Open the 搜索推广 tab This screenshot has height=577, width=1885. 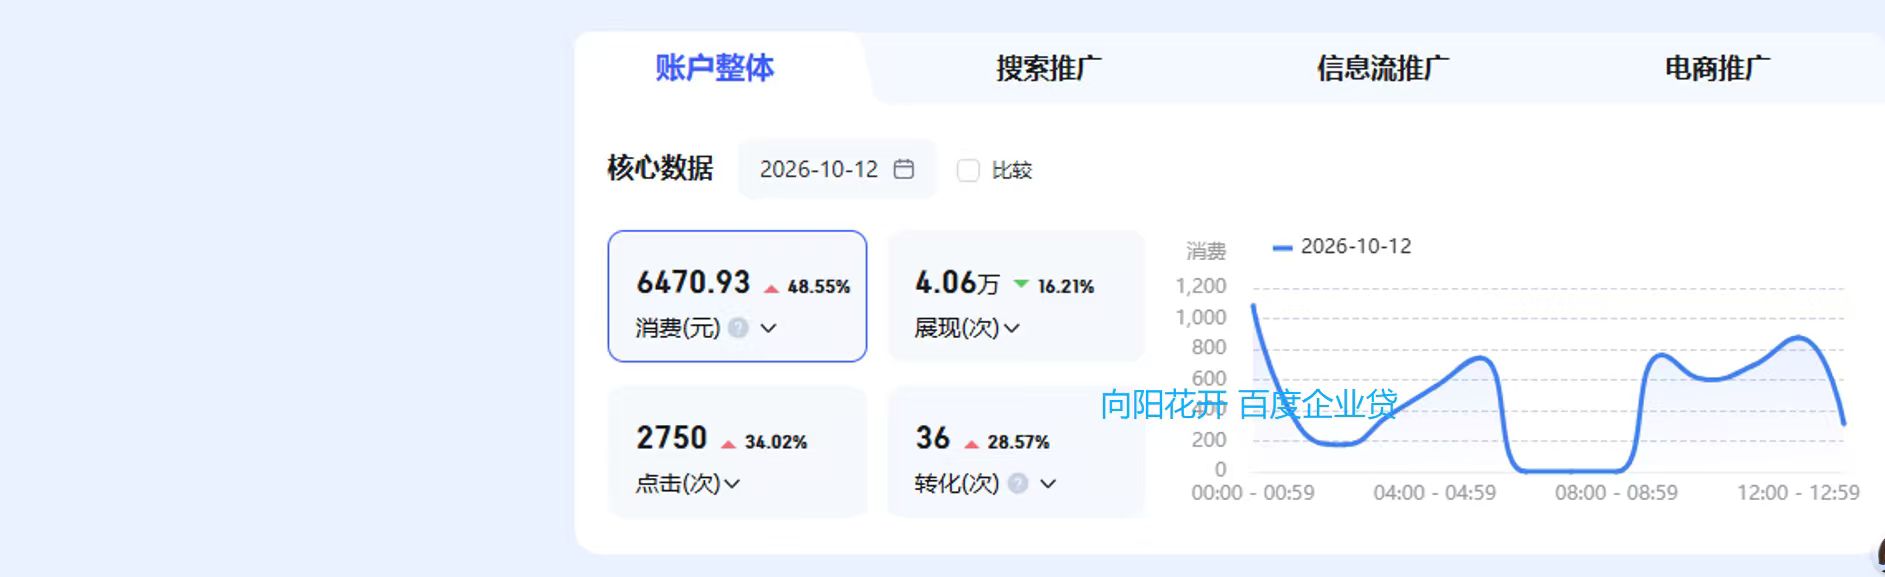click(1048, 68)
